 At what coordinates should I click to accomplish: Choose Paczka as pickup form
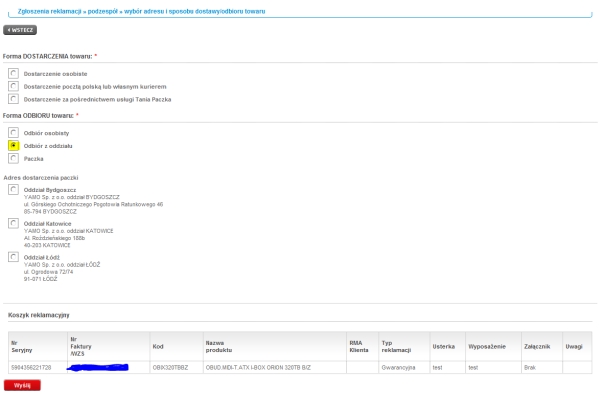click(x=13, y=158)
